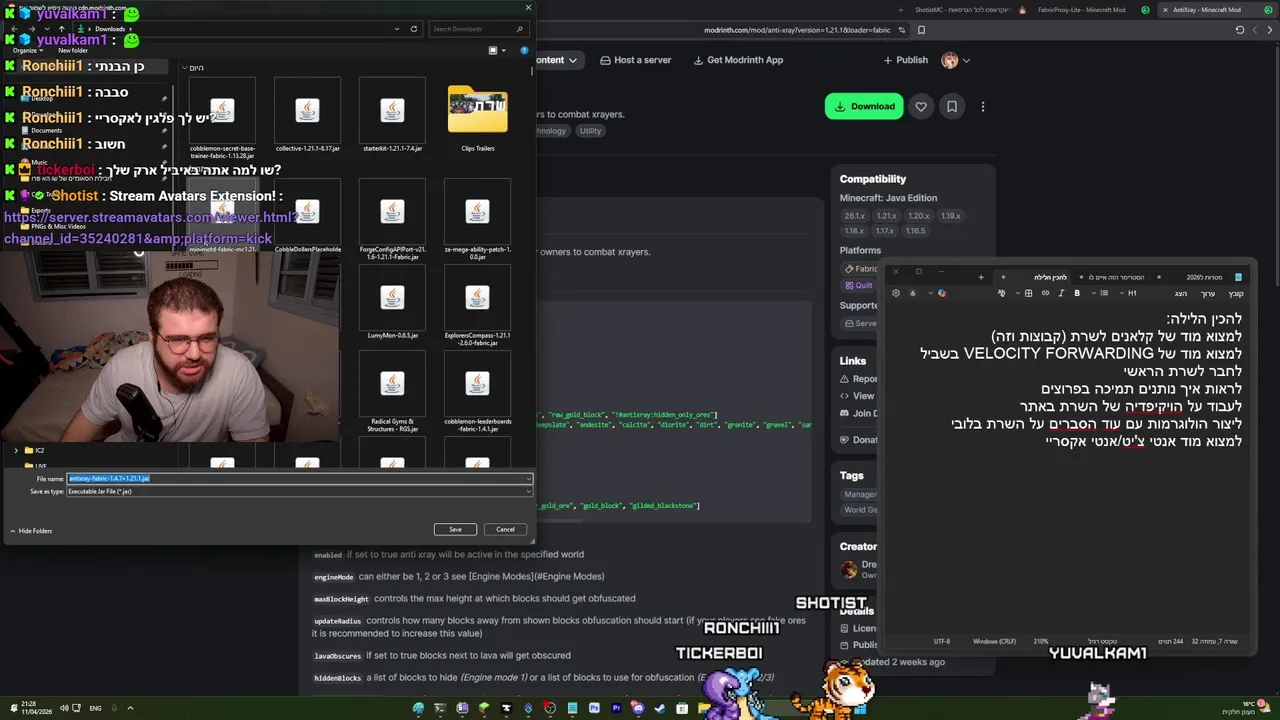
Task: Click the Copilot icon in Notepad
Action: (942, 293)
